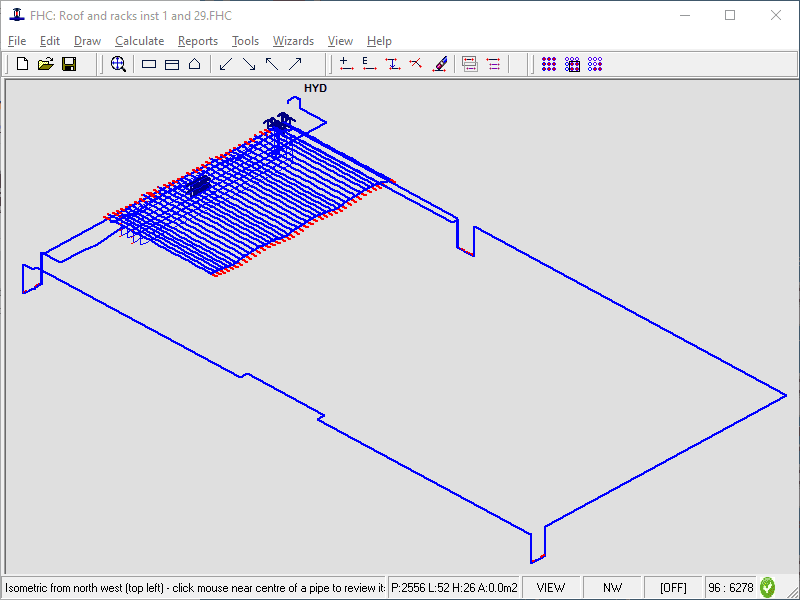The image size is (800, 600).
Task: Switch to front elevation view icon
Action: (x=172, y=64)
